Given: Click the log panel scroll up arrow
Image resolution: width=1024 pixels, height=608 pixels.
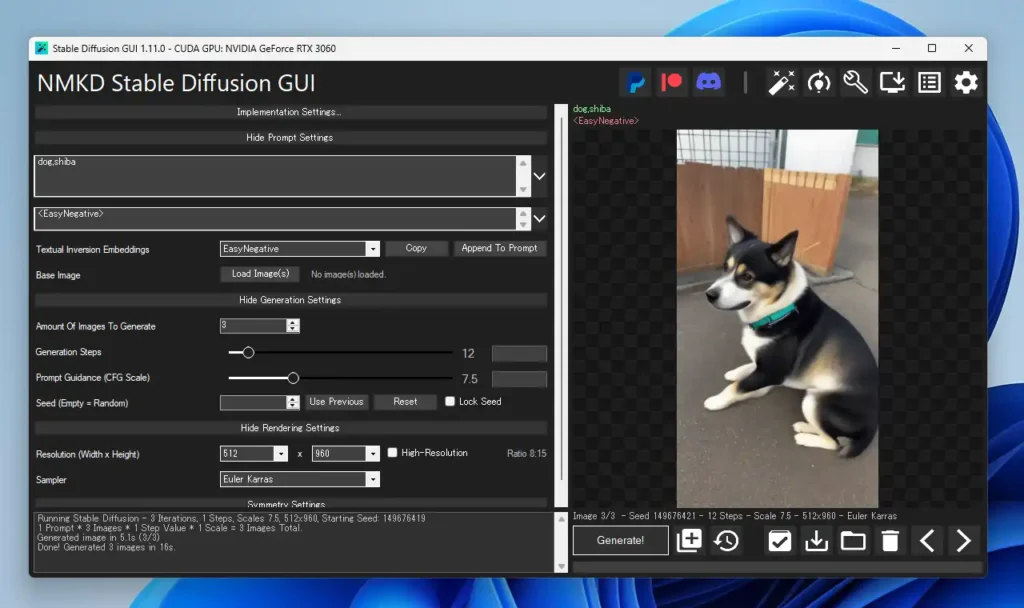Looking at the screenshot, I should [x=561, y=519].
